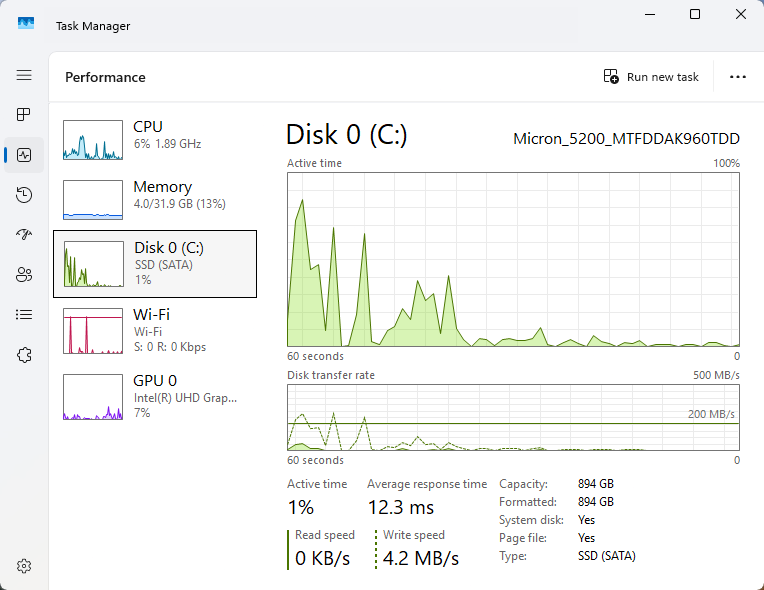Click the System disk Yes value
Image resolution: width=764 pixels, height=590 pixels.
[586, 520]
